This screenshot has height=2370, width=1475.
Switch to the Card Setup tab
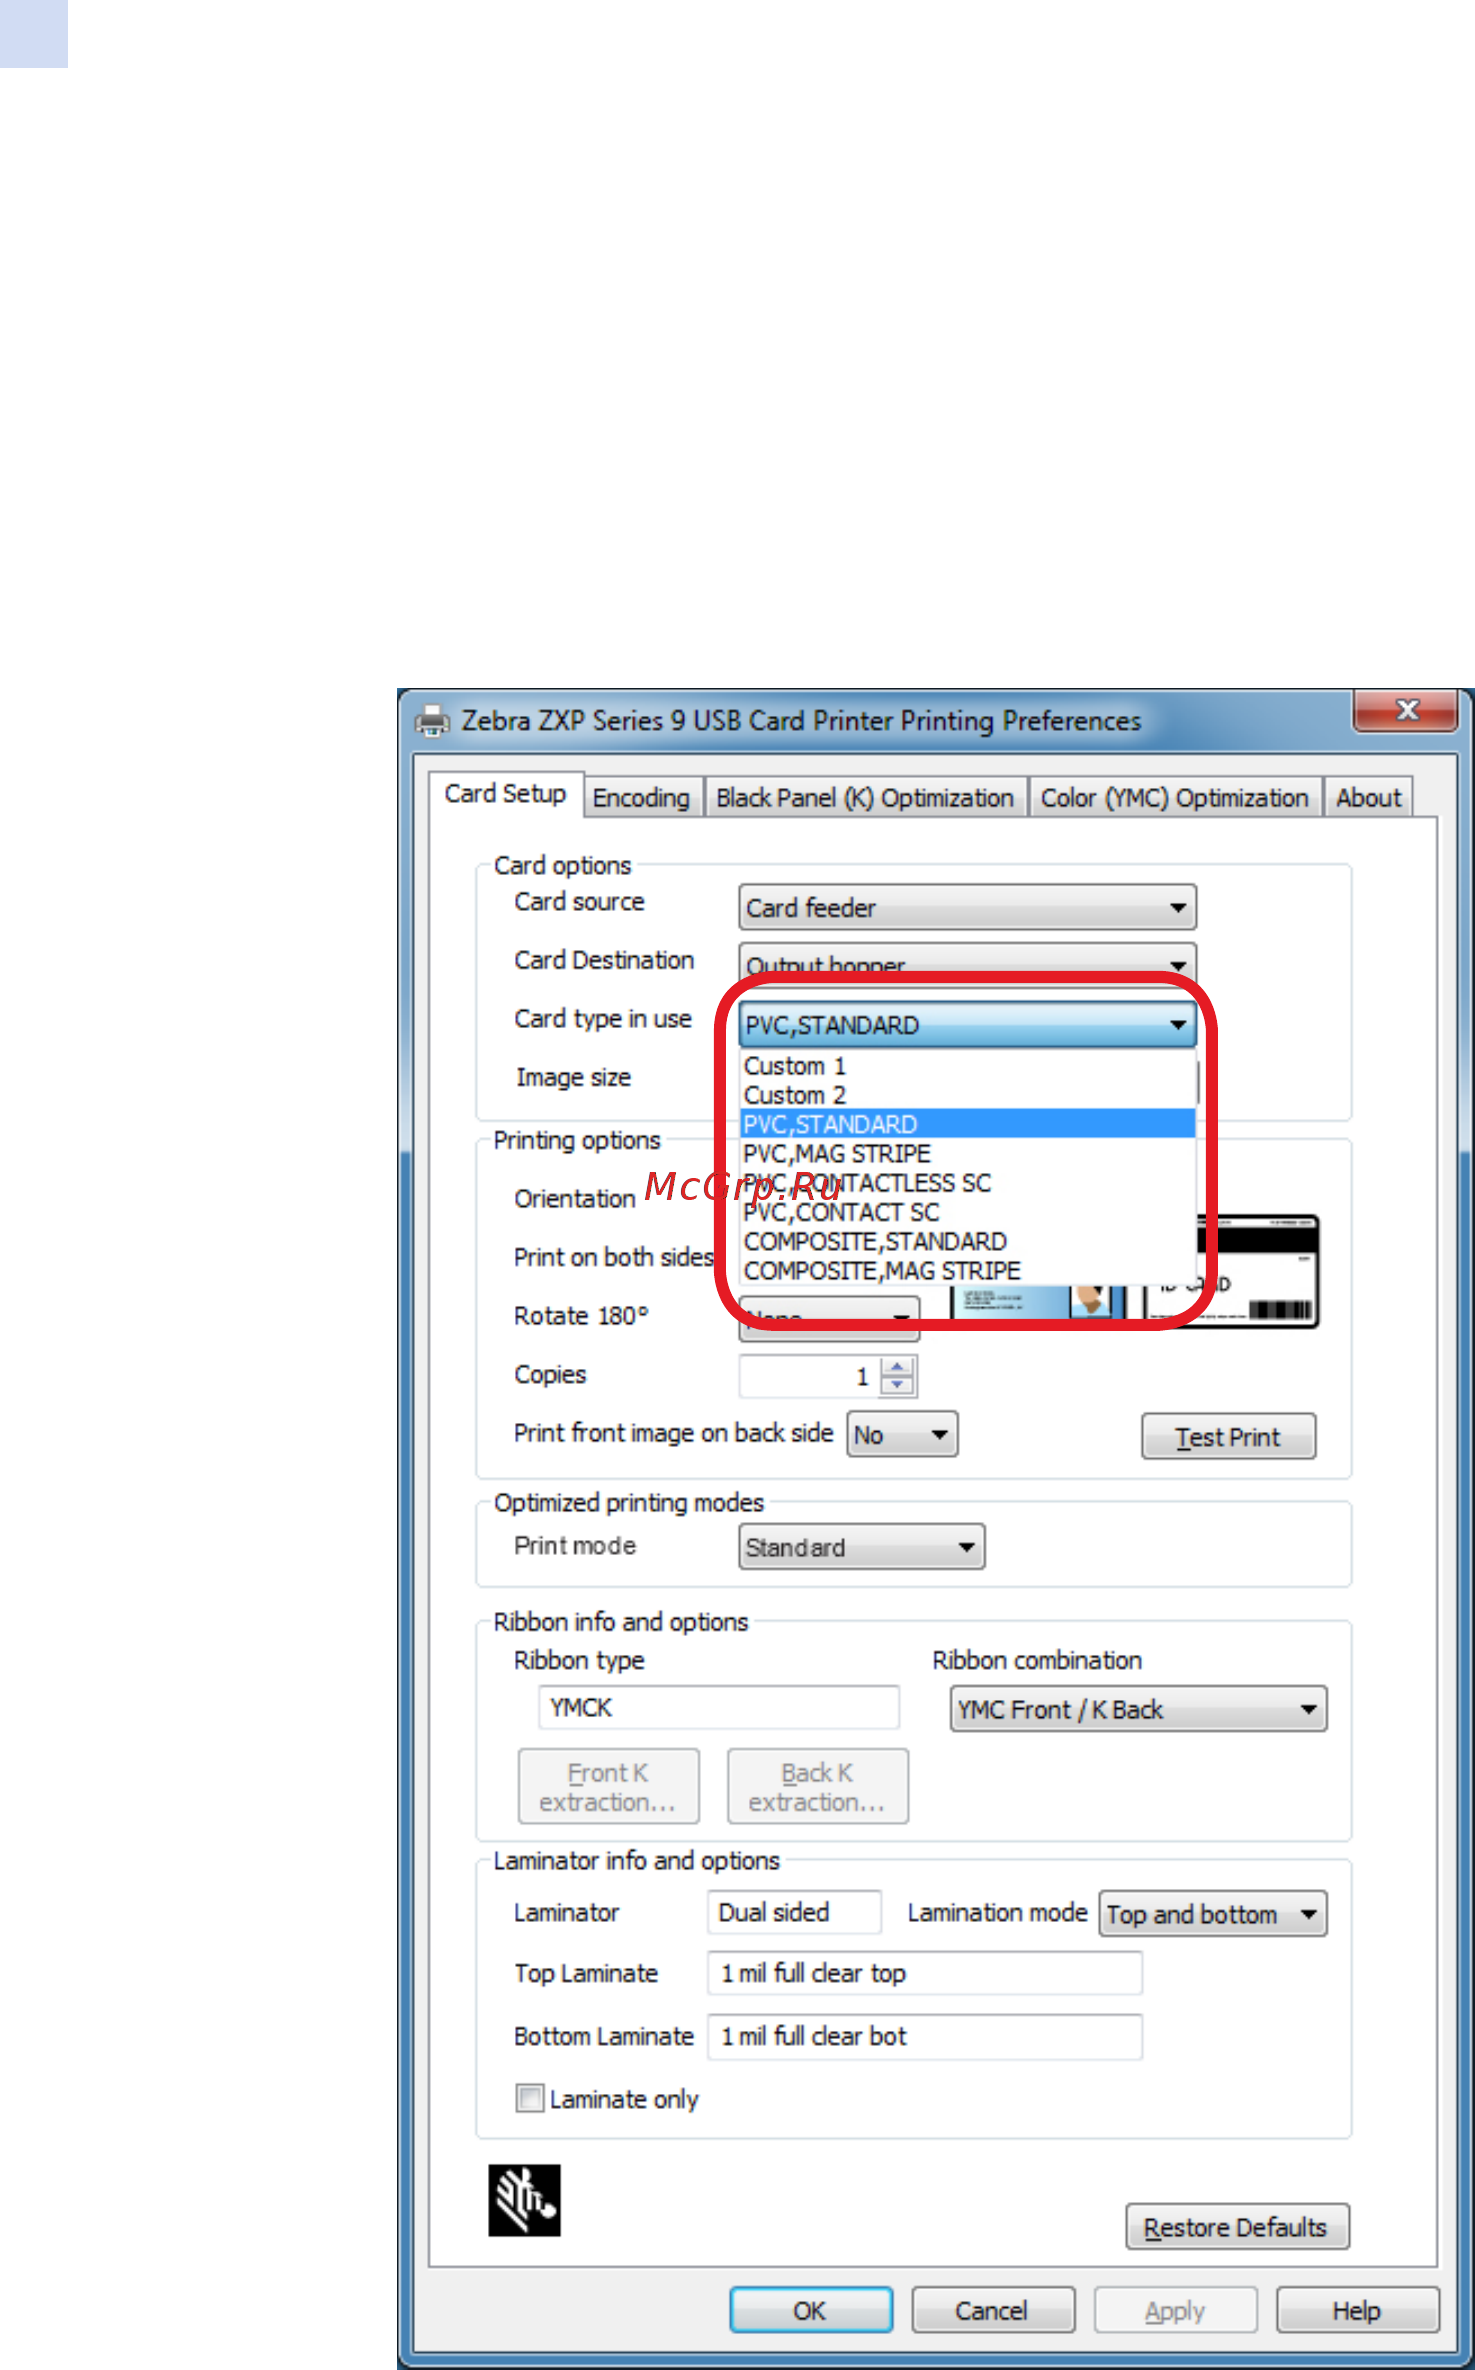pos(505,794)
